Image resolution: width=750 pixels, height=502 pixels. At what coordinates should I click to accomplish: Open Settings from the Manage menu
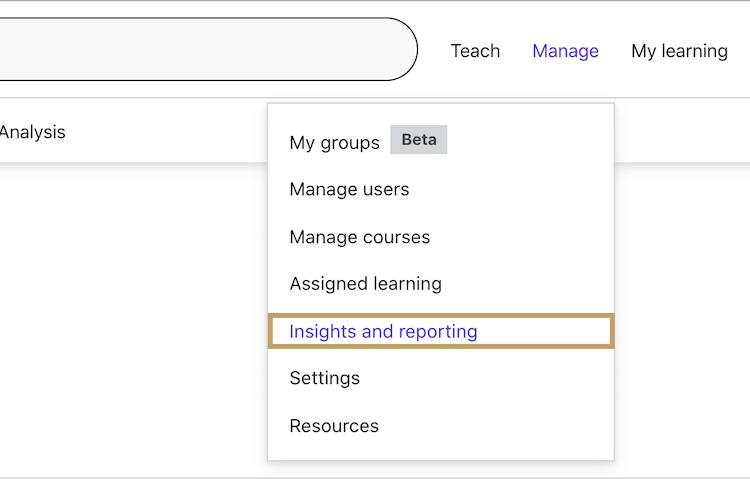point(324,378)
